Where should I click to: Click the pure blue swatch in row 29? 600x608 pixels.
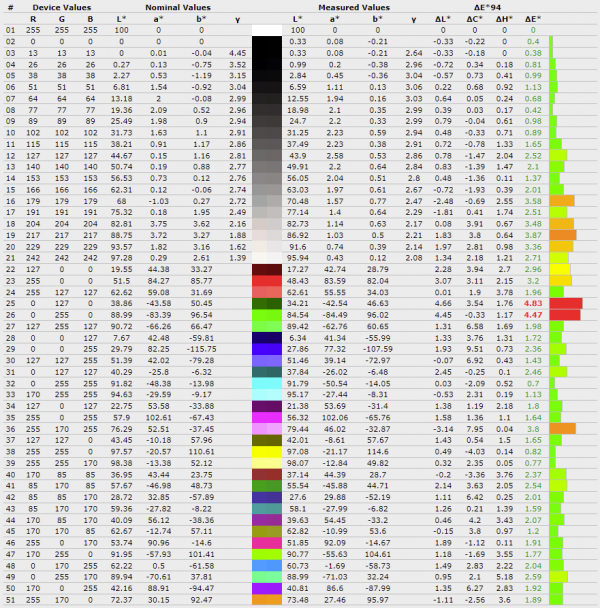(267, 349)
